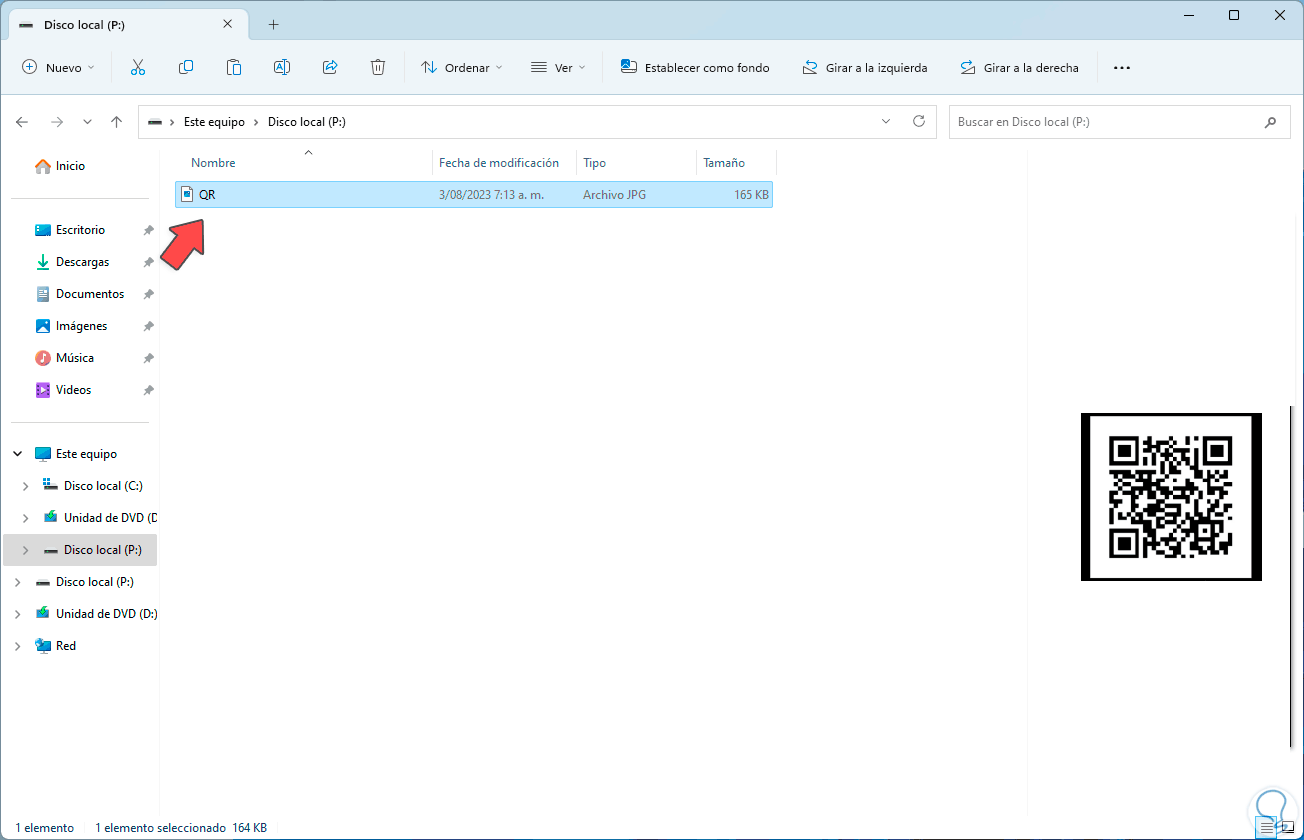
Task: Click Disco local (P:) in the breadcrumb
Action: [x=307, y=122]
